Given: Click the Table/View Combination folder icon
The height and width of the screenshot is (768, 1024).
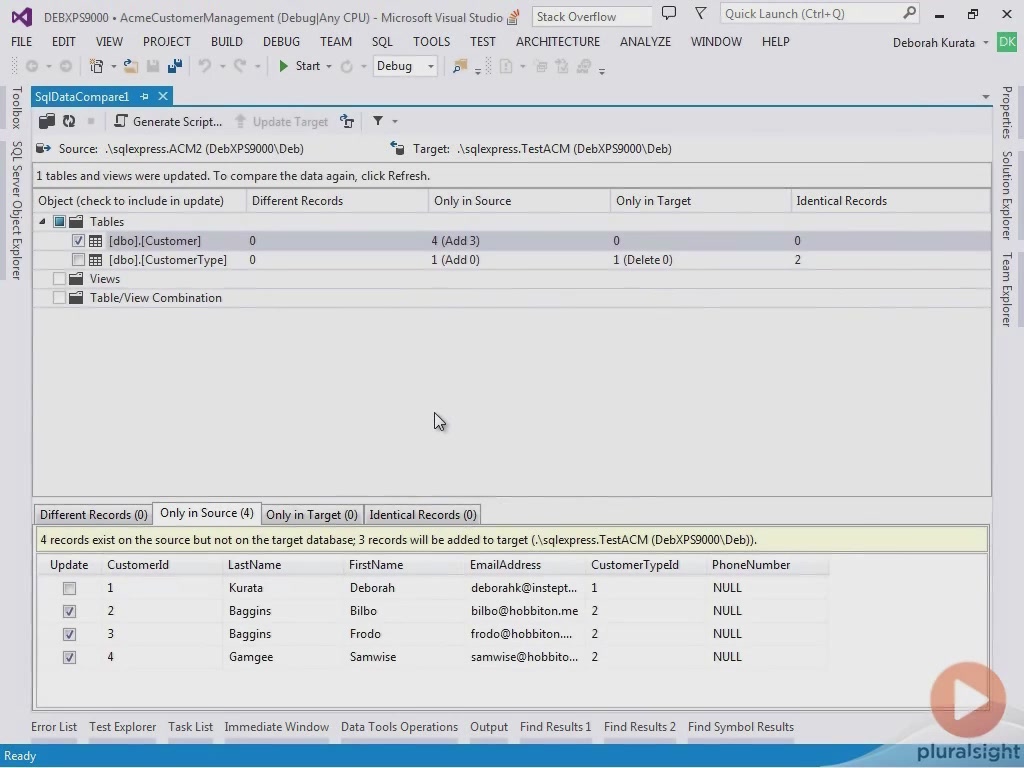Looking at the screenshot, I should (x=76, y=298).
